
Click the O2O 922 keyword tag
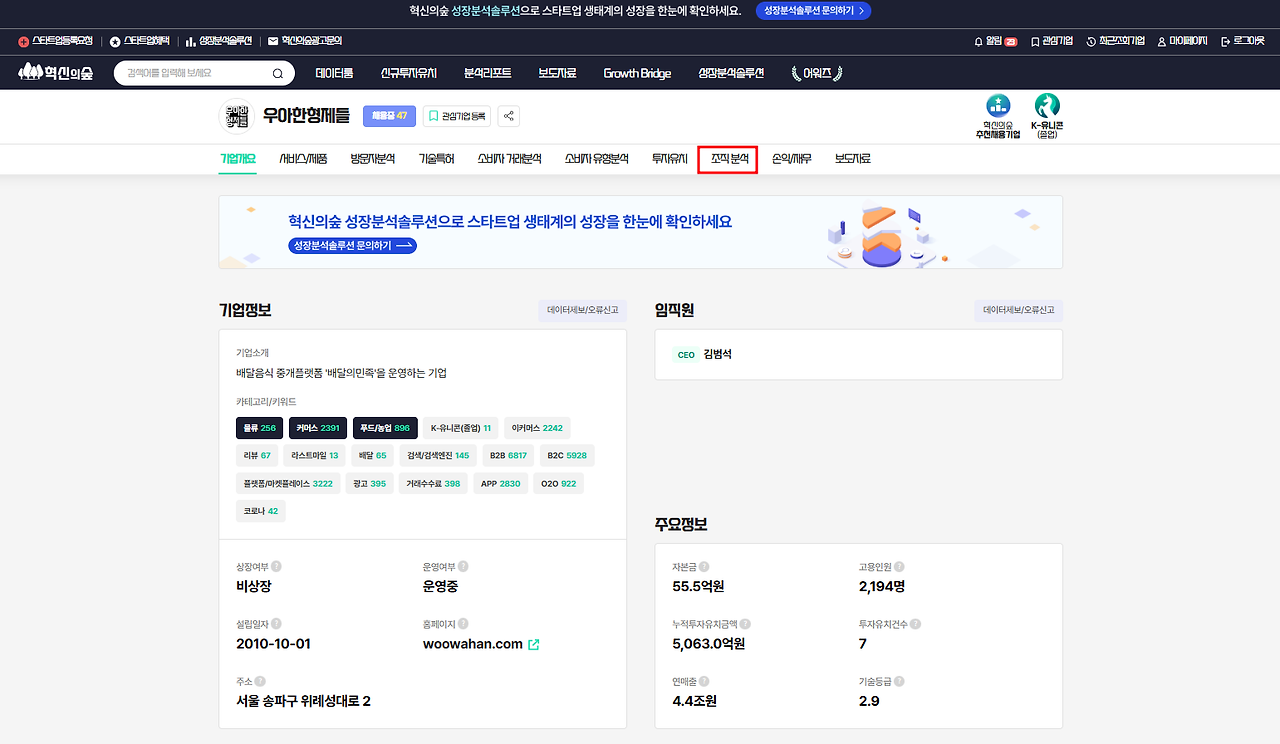(x=559, y=483)
